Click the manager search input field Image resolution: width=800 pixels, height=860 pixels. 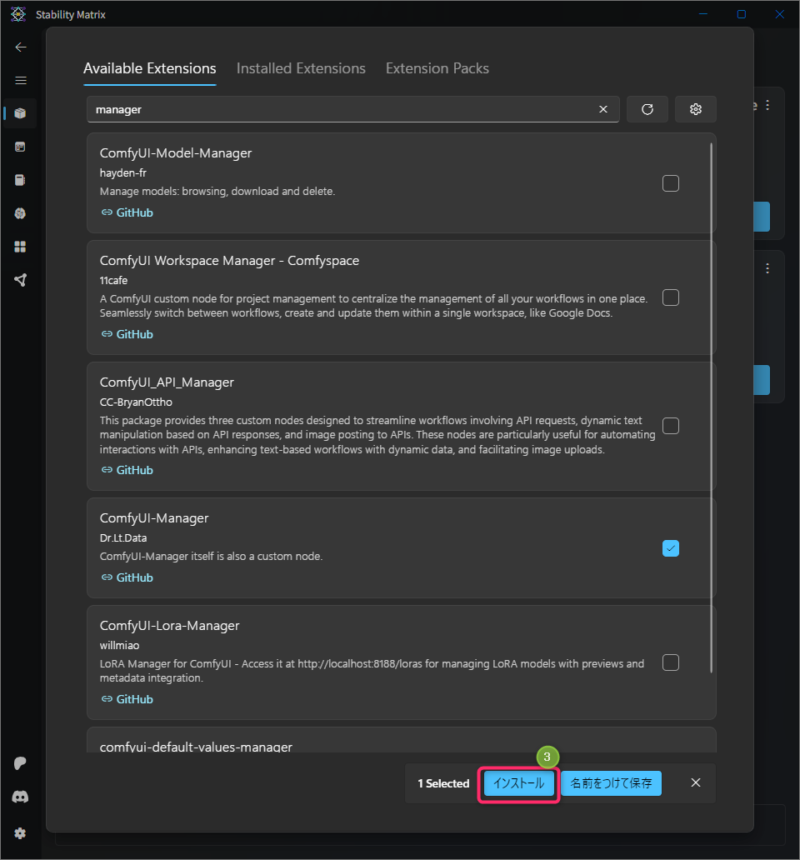(x=345, y=109)
